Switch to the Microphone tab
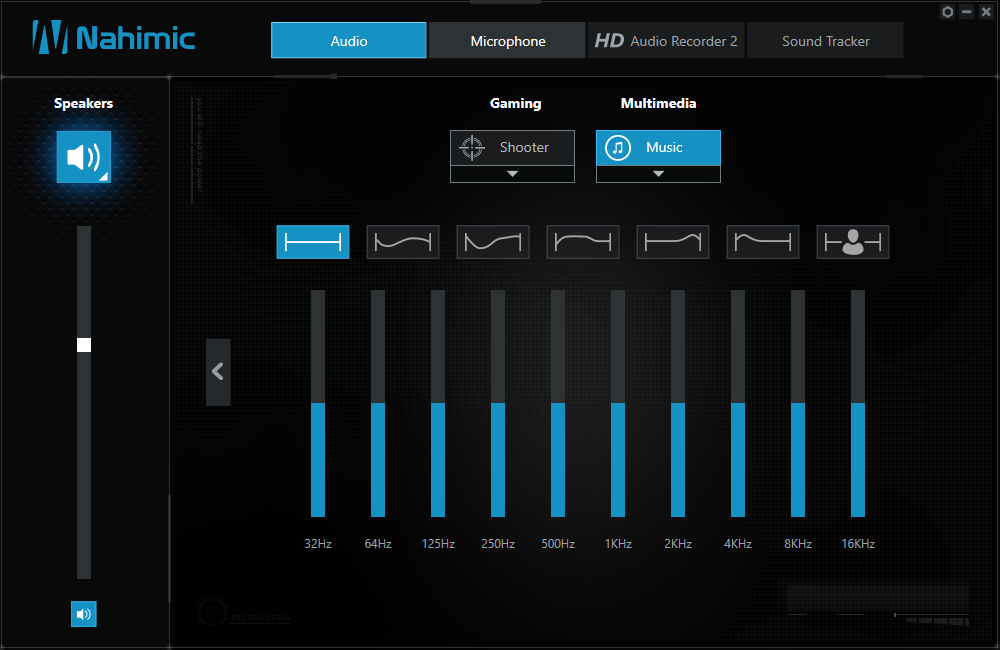Viewport: 1000px width, 650px height. 508,41
